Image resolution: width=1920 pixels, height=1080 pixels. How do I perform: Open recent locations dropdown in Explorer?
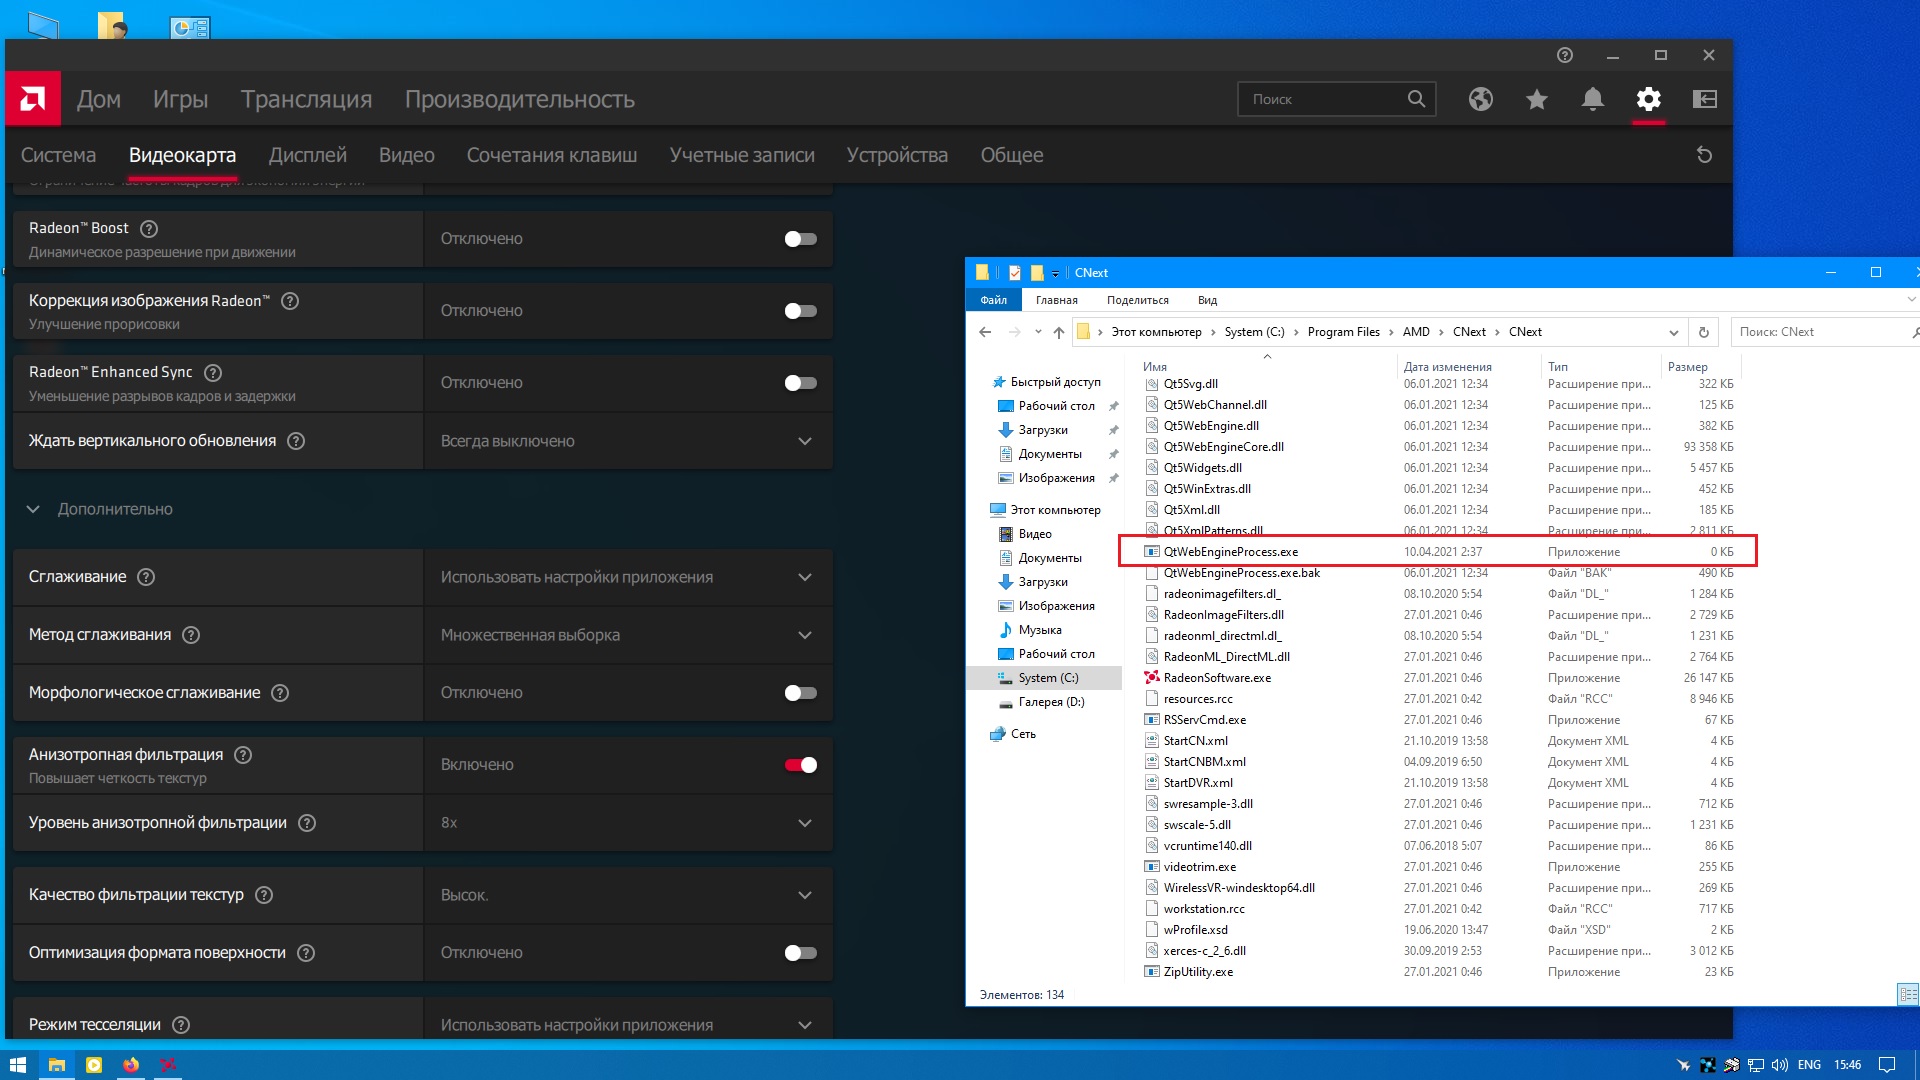pyautogui.click(x=1038, y=332)
